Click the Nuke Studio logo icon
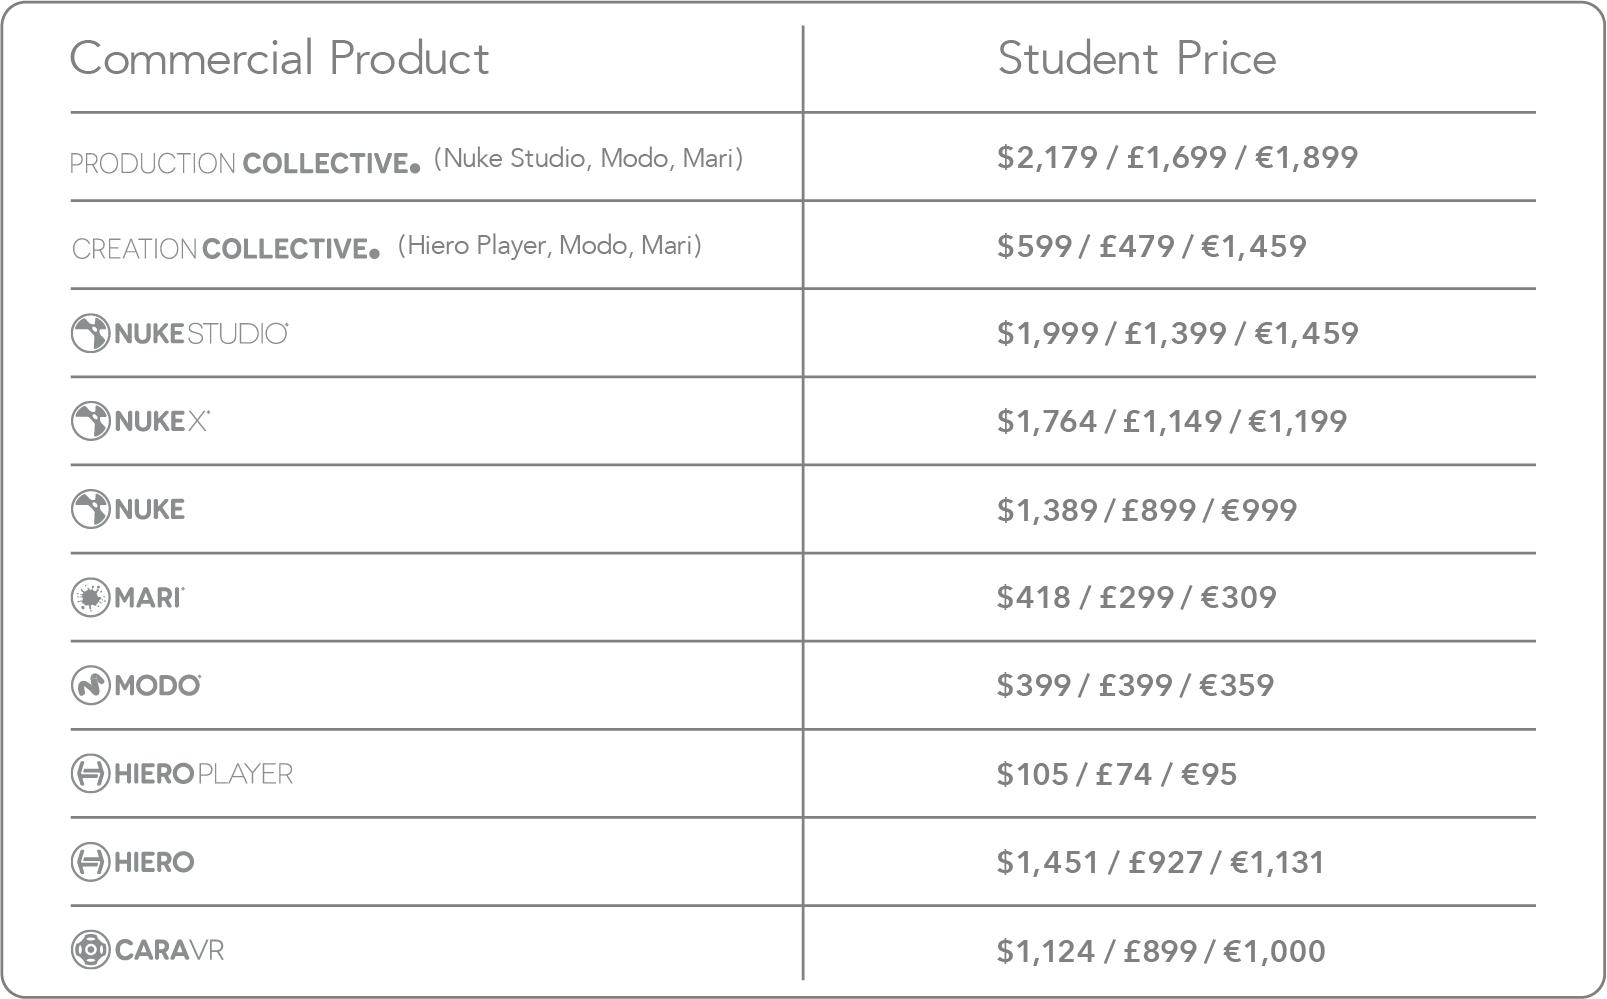This screenshot has height=999, width=1607. tap(90, 333)
